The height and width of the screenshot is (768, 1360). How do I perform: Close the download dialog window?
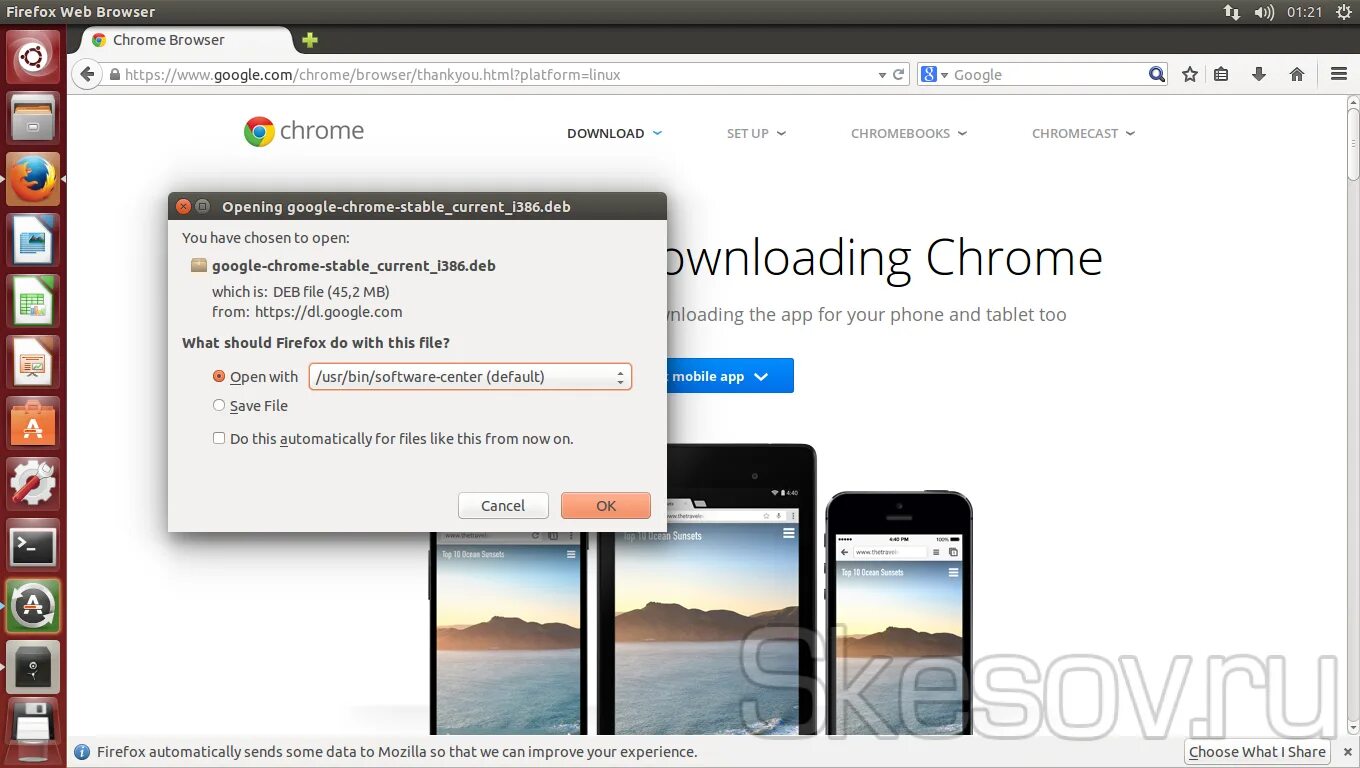click(183, 206)
